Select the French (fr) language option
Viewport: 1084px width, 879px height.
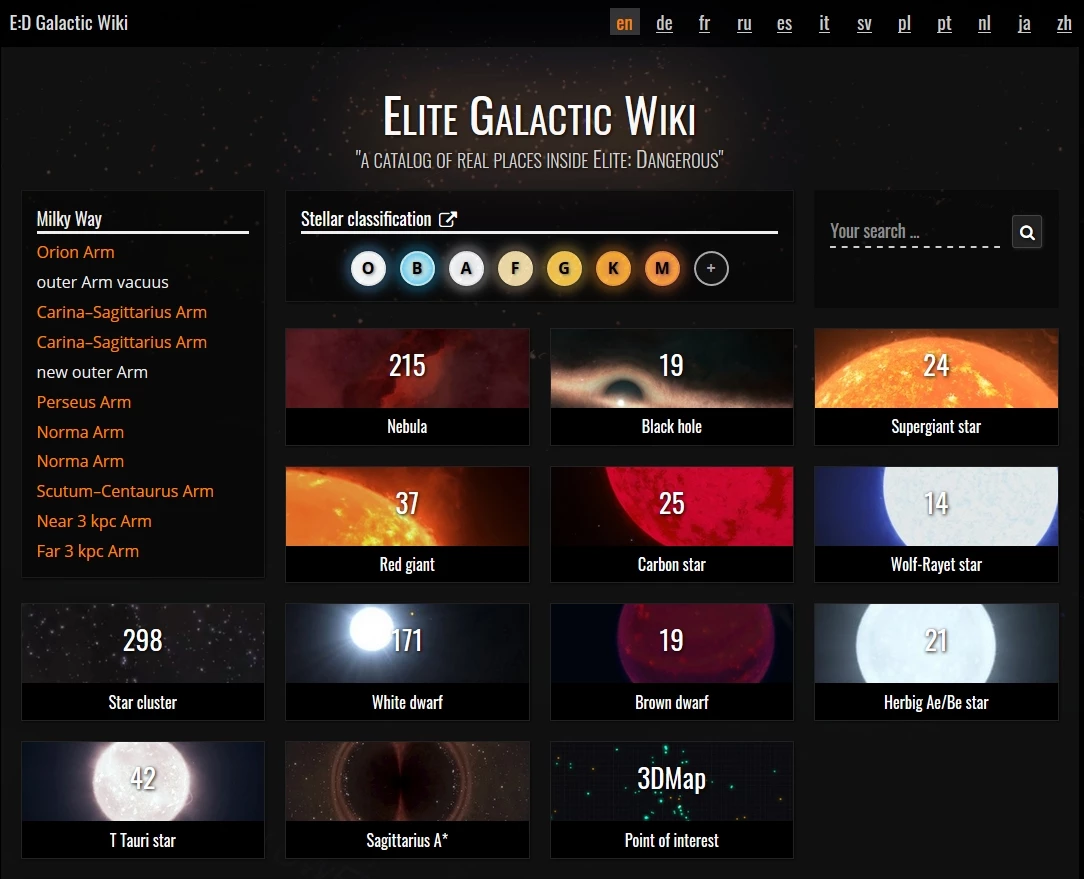point(704,23)
